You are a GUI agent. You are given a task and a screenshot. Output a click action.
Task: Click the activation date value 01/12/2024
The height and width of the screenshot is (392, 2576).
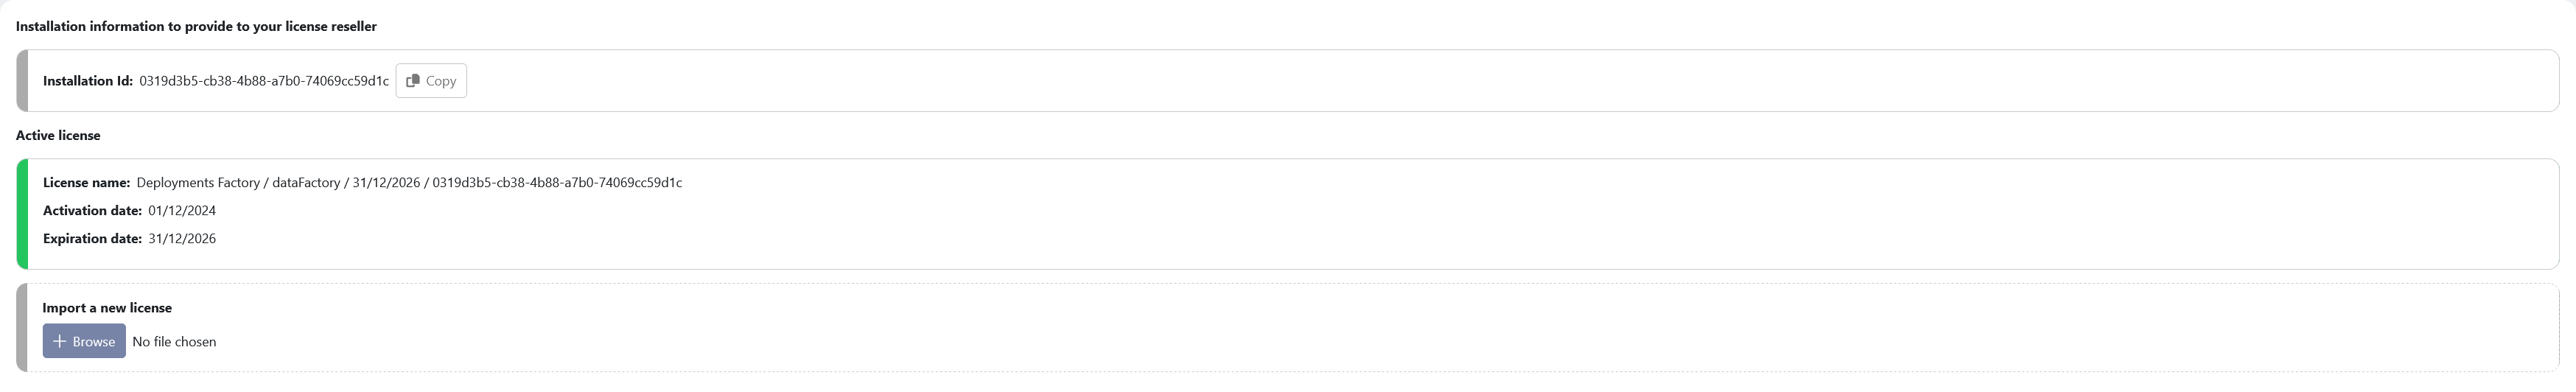click(x=182, y=211)
